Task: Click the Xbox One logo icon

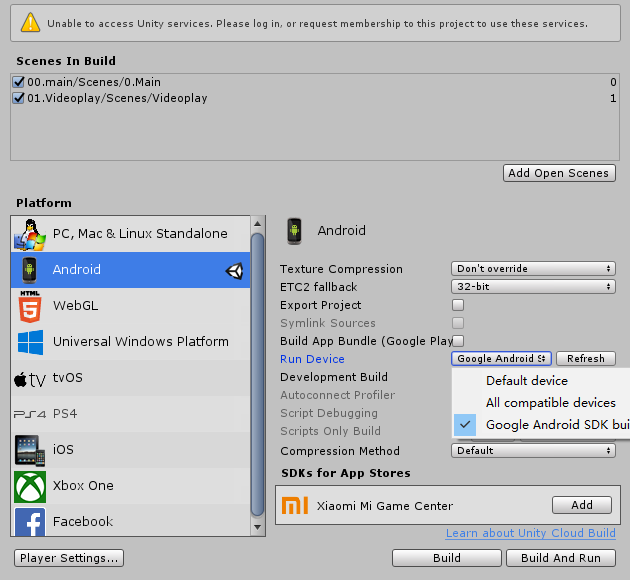Action: [x=30, y=487]
